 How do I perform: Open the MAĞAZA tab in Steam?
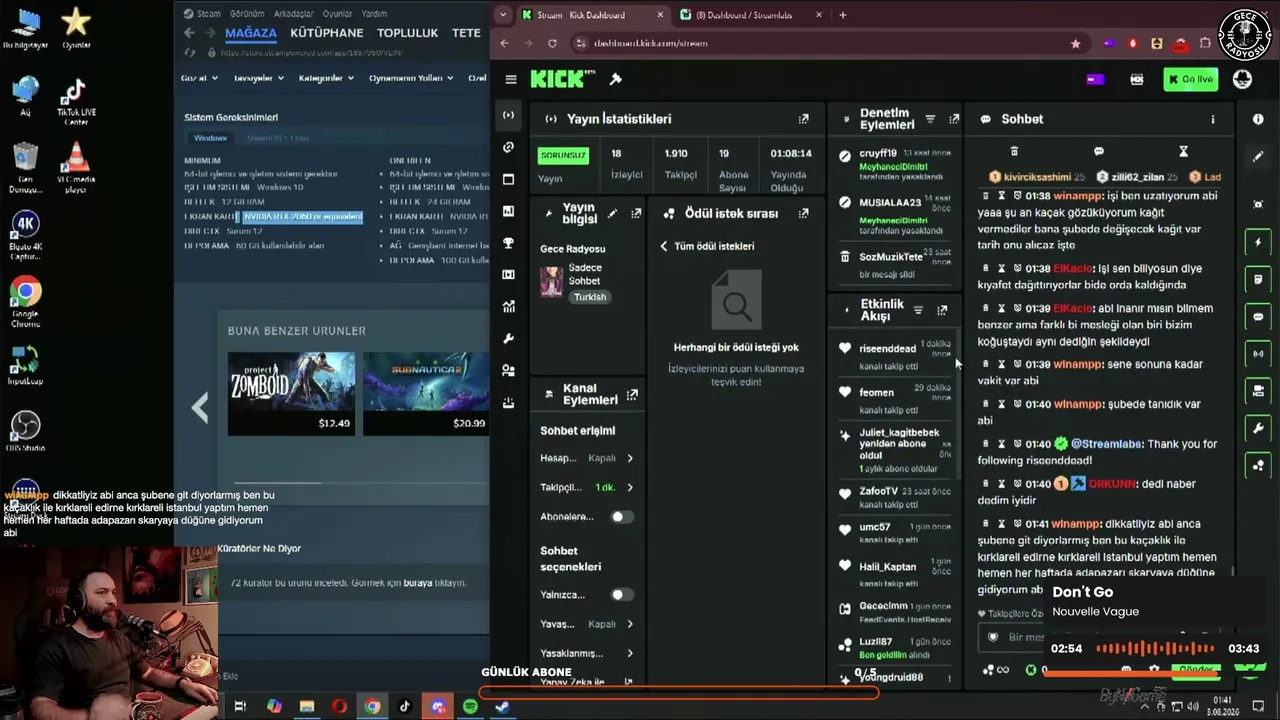251,33
